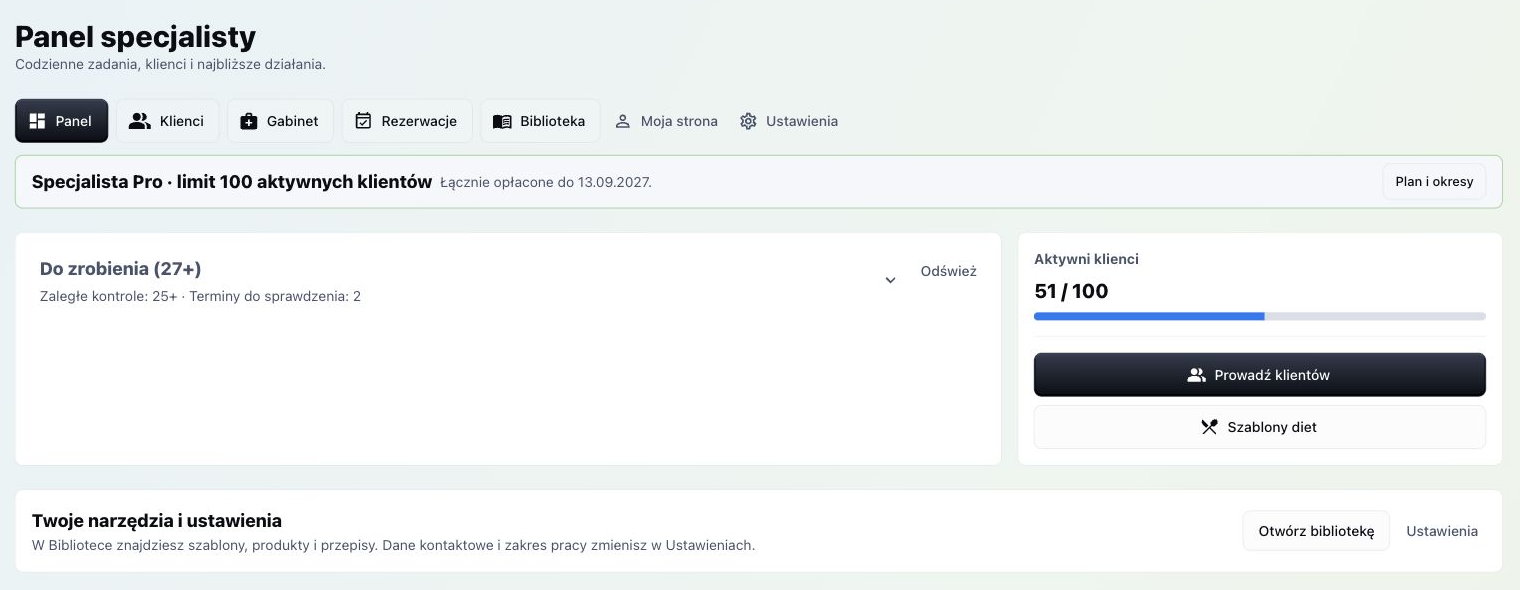The image size is (1520, 590).
Task: Click the Prowadź klientów button
Action: pos(1260,375)
